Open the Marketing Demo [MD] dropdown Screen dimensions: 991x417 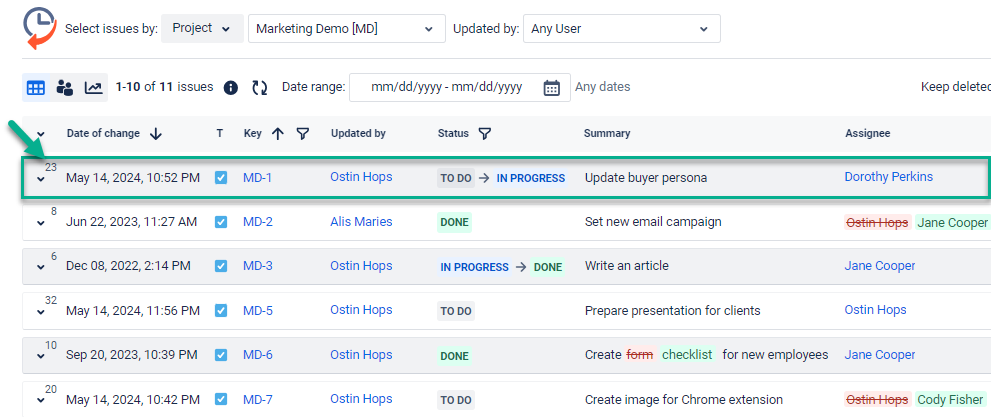coord(346,29)
